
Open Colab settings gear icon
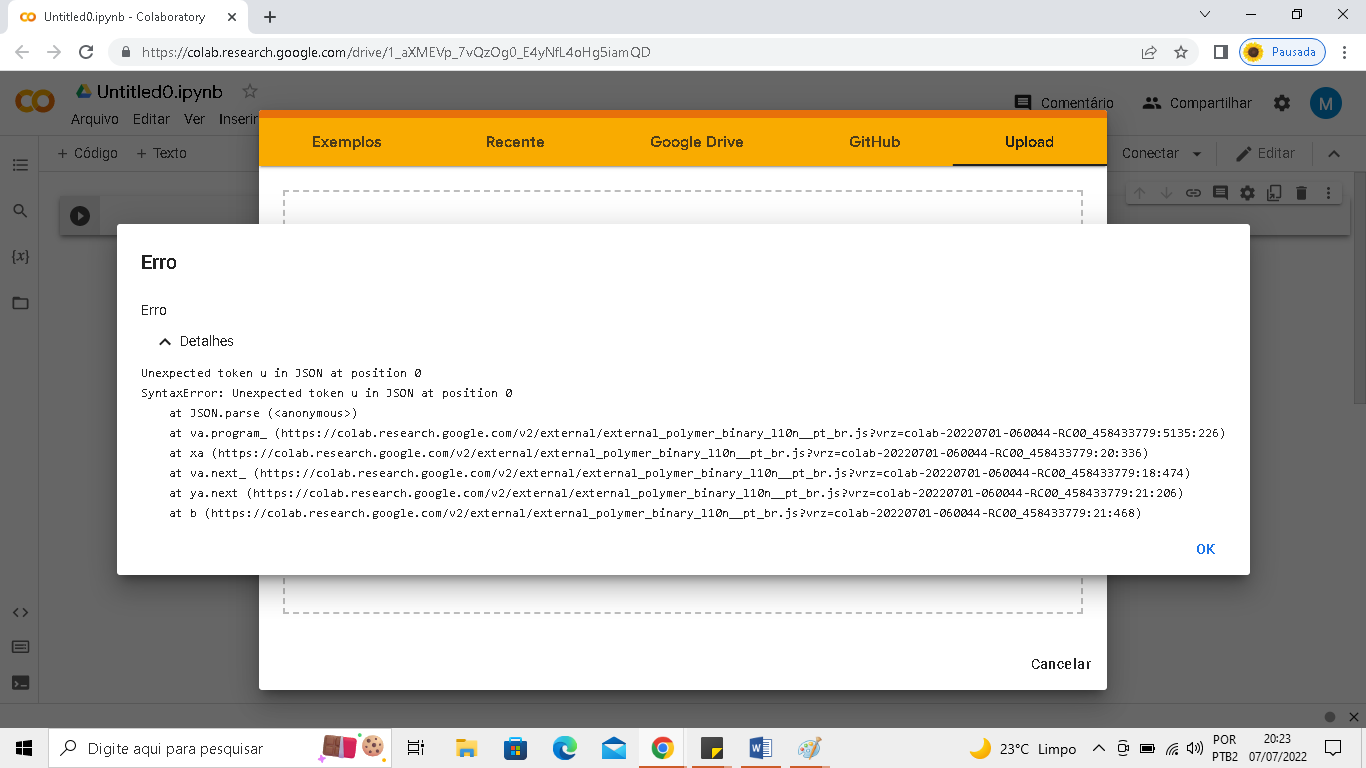[1281, 103]
